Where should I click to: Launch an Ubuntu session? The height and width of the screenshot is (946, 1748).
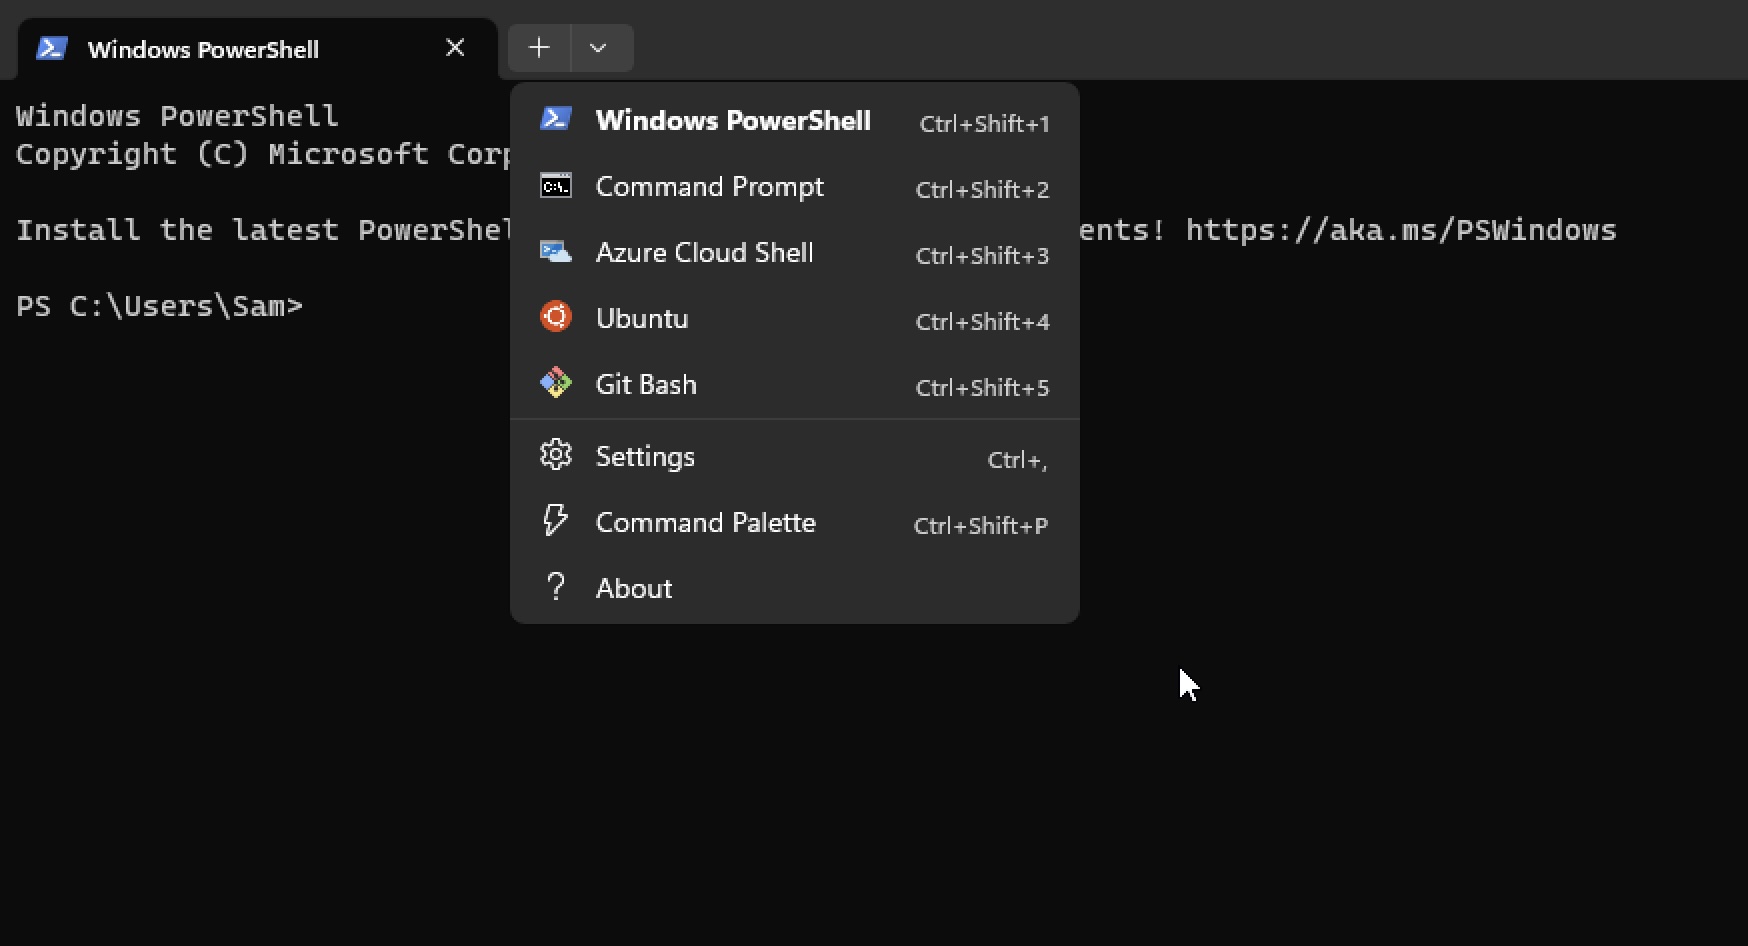(x=642, y=317)
